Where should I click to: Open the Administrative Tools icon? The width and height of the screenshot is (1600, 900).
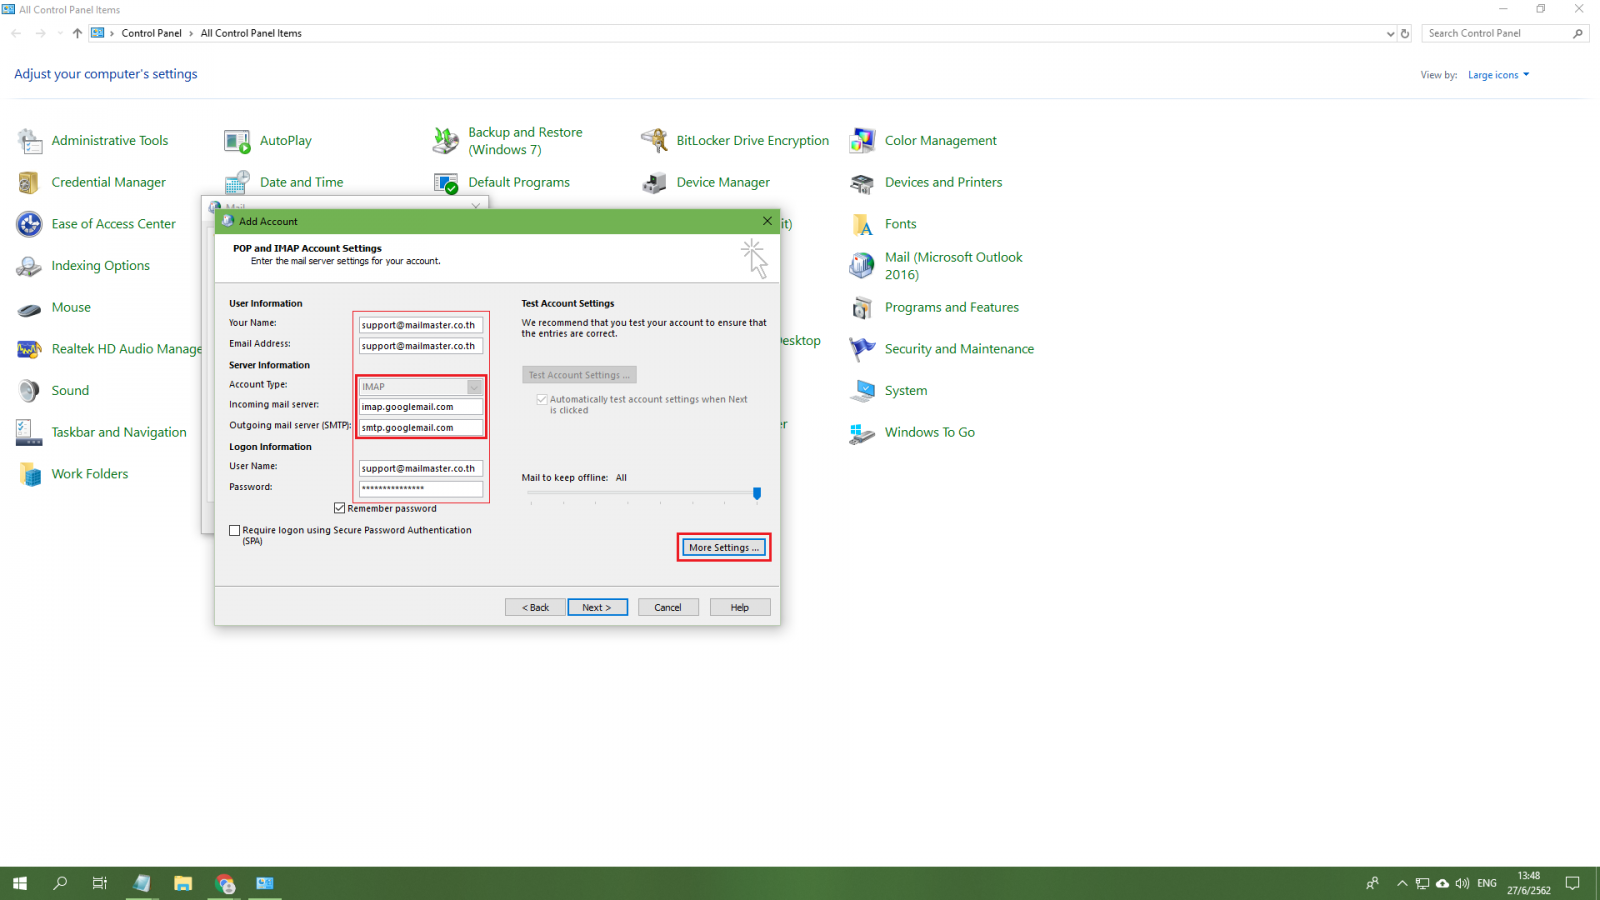pos(30,141)
